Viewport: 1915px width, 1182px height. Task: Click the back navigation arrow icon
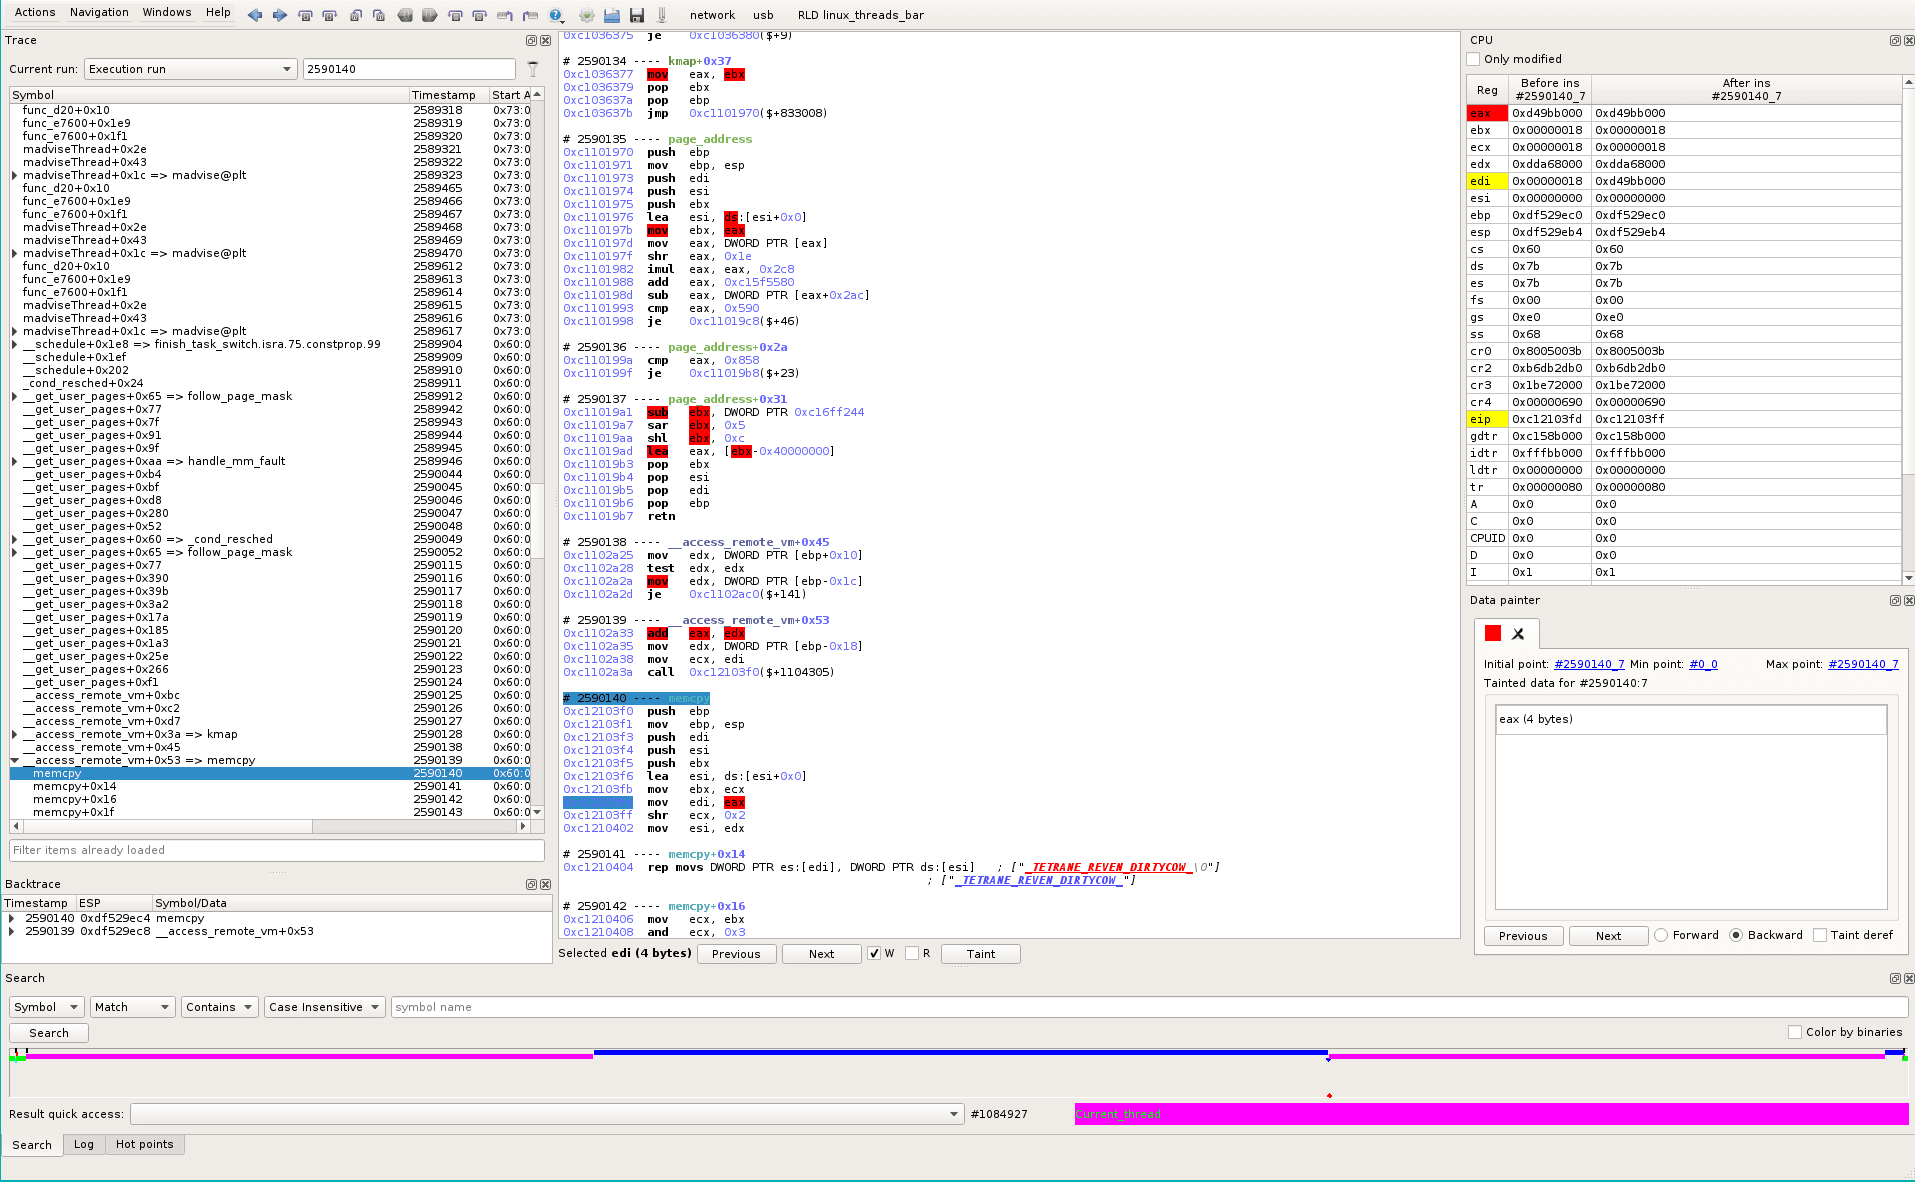[255, 15]
